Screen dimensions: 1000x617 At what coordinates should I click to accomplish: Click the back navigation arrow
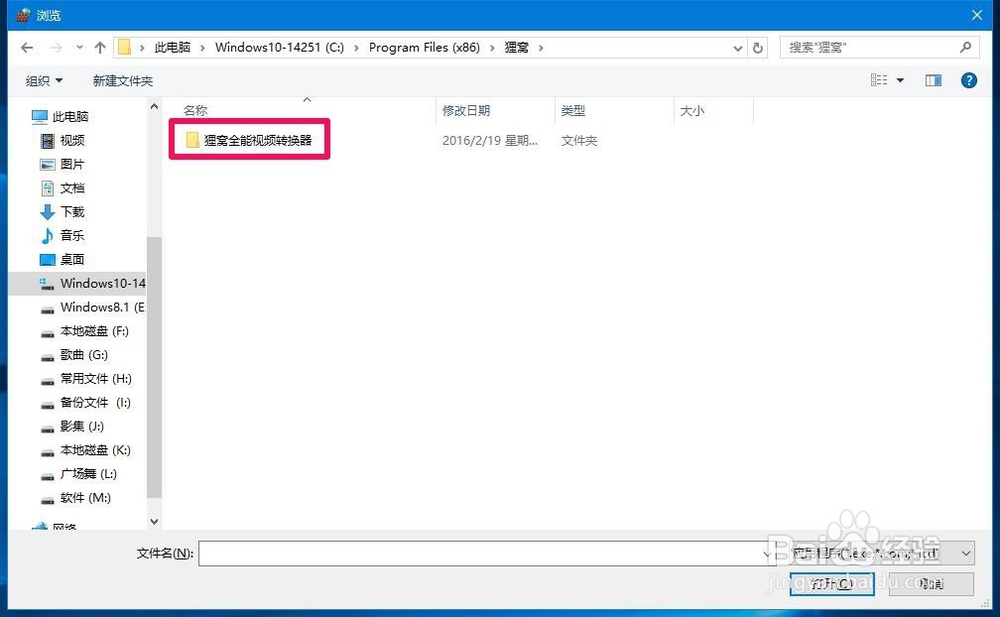pyautogui.click(x=26, y=46)
